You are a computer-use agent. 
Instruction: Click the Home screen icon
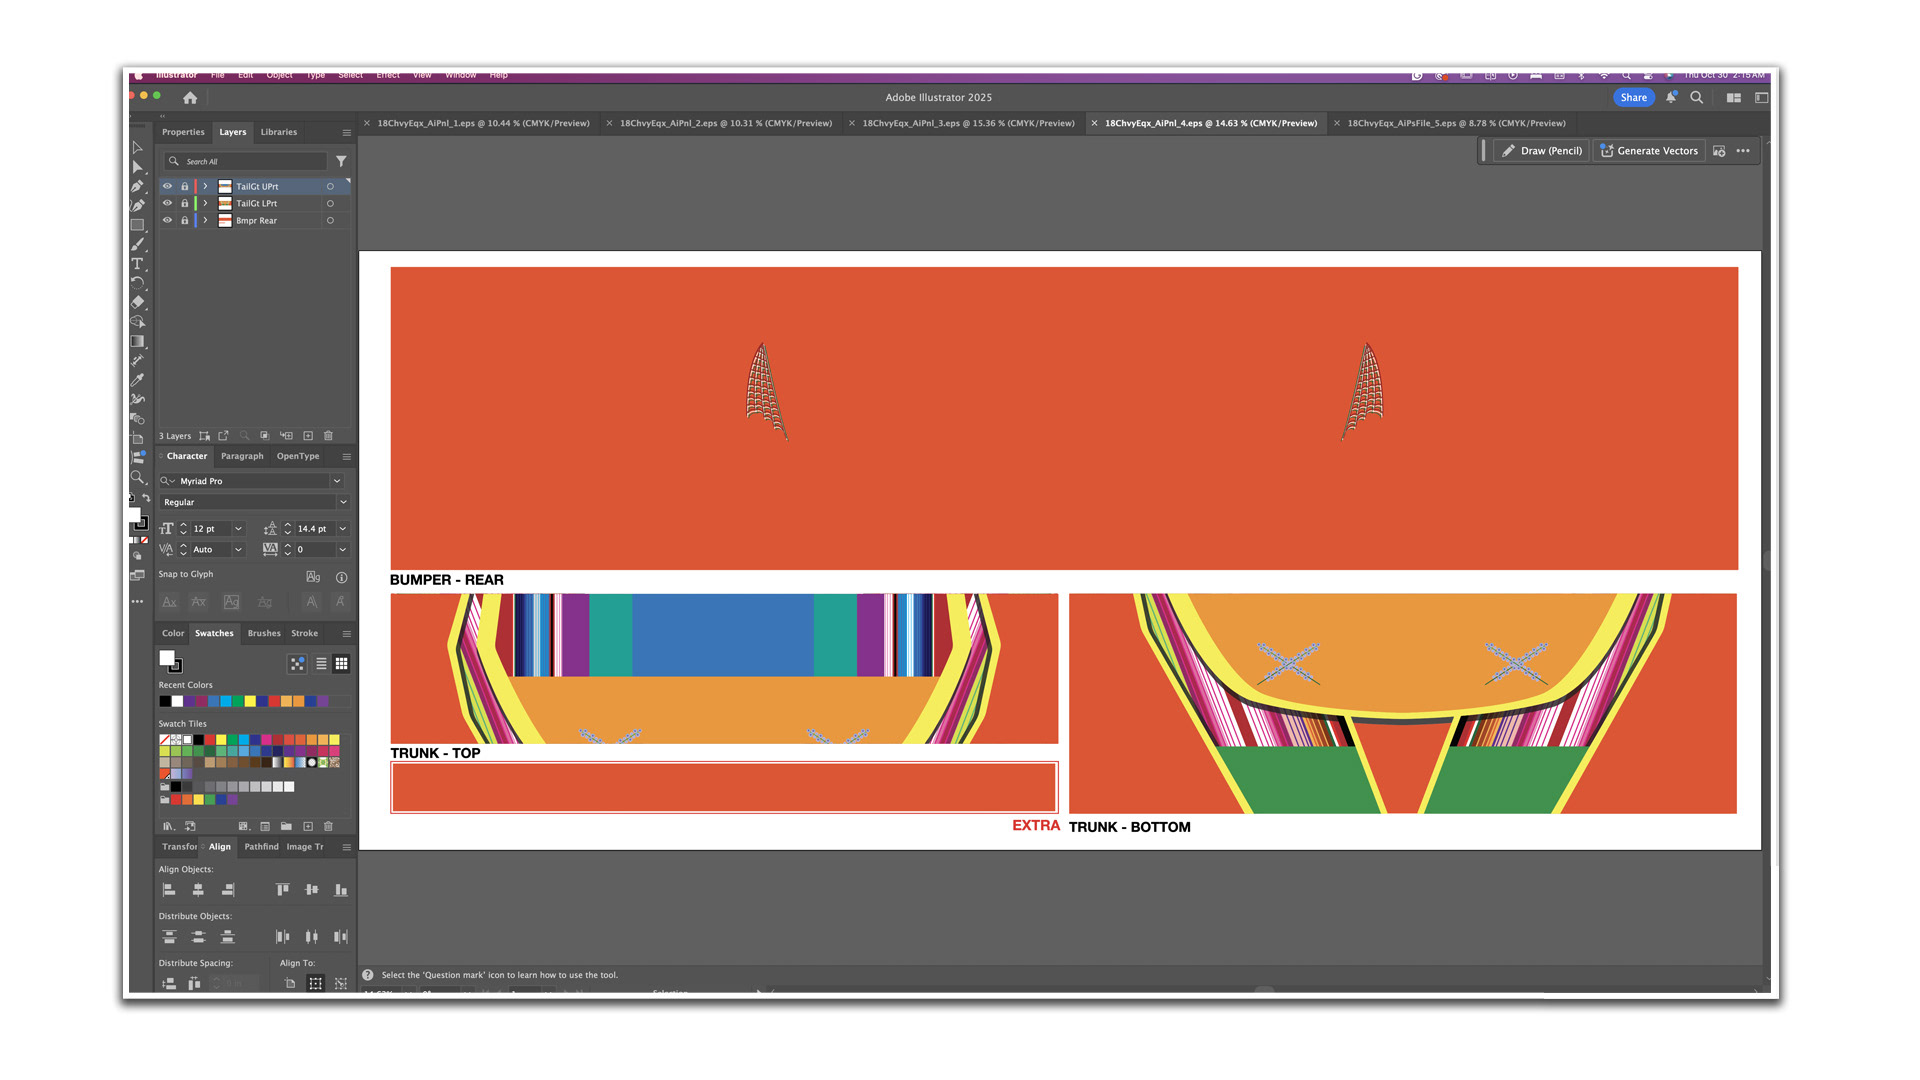(x=190, y=98)
